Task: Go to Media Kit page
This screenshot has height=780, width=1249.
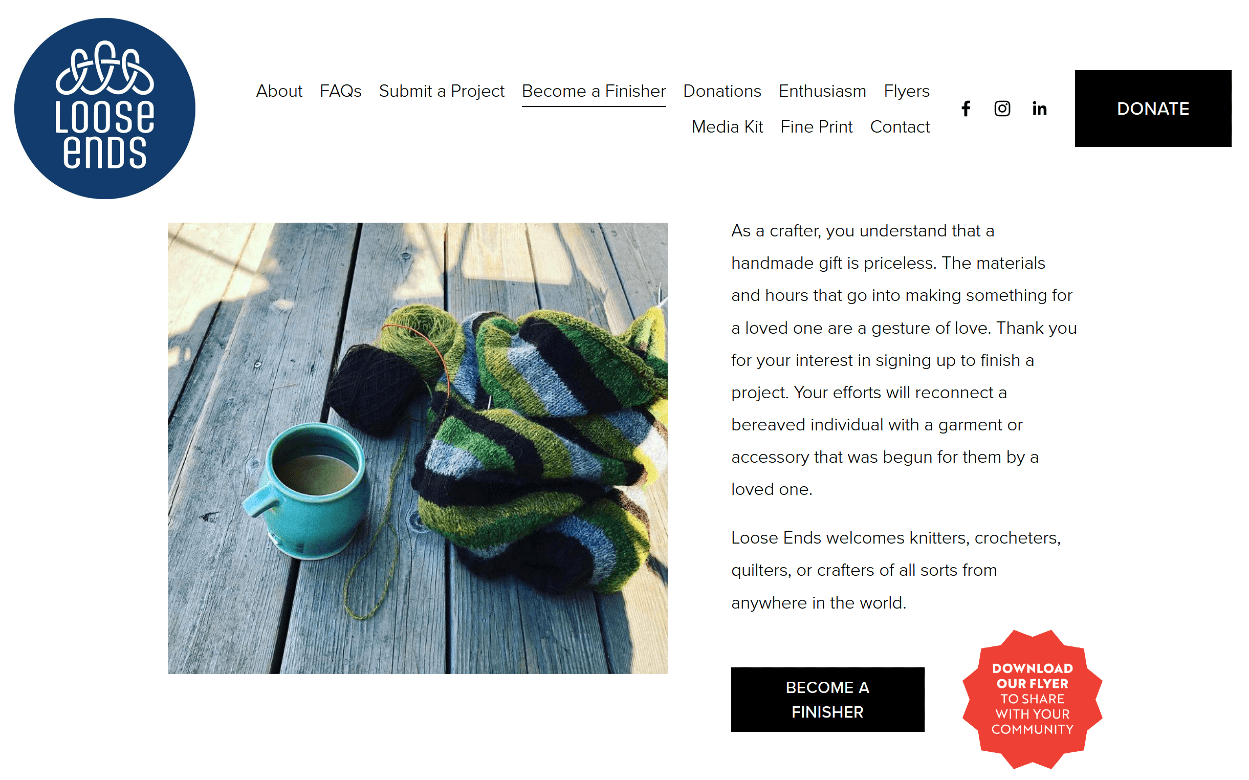Action: click(x=728, y=127)
